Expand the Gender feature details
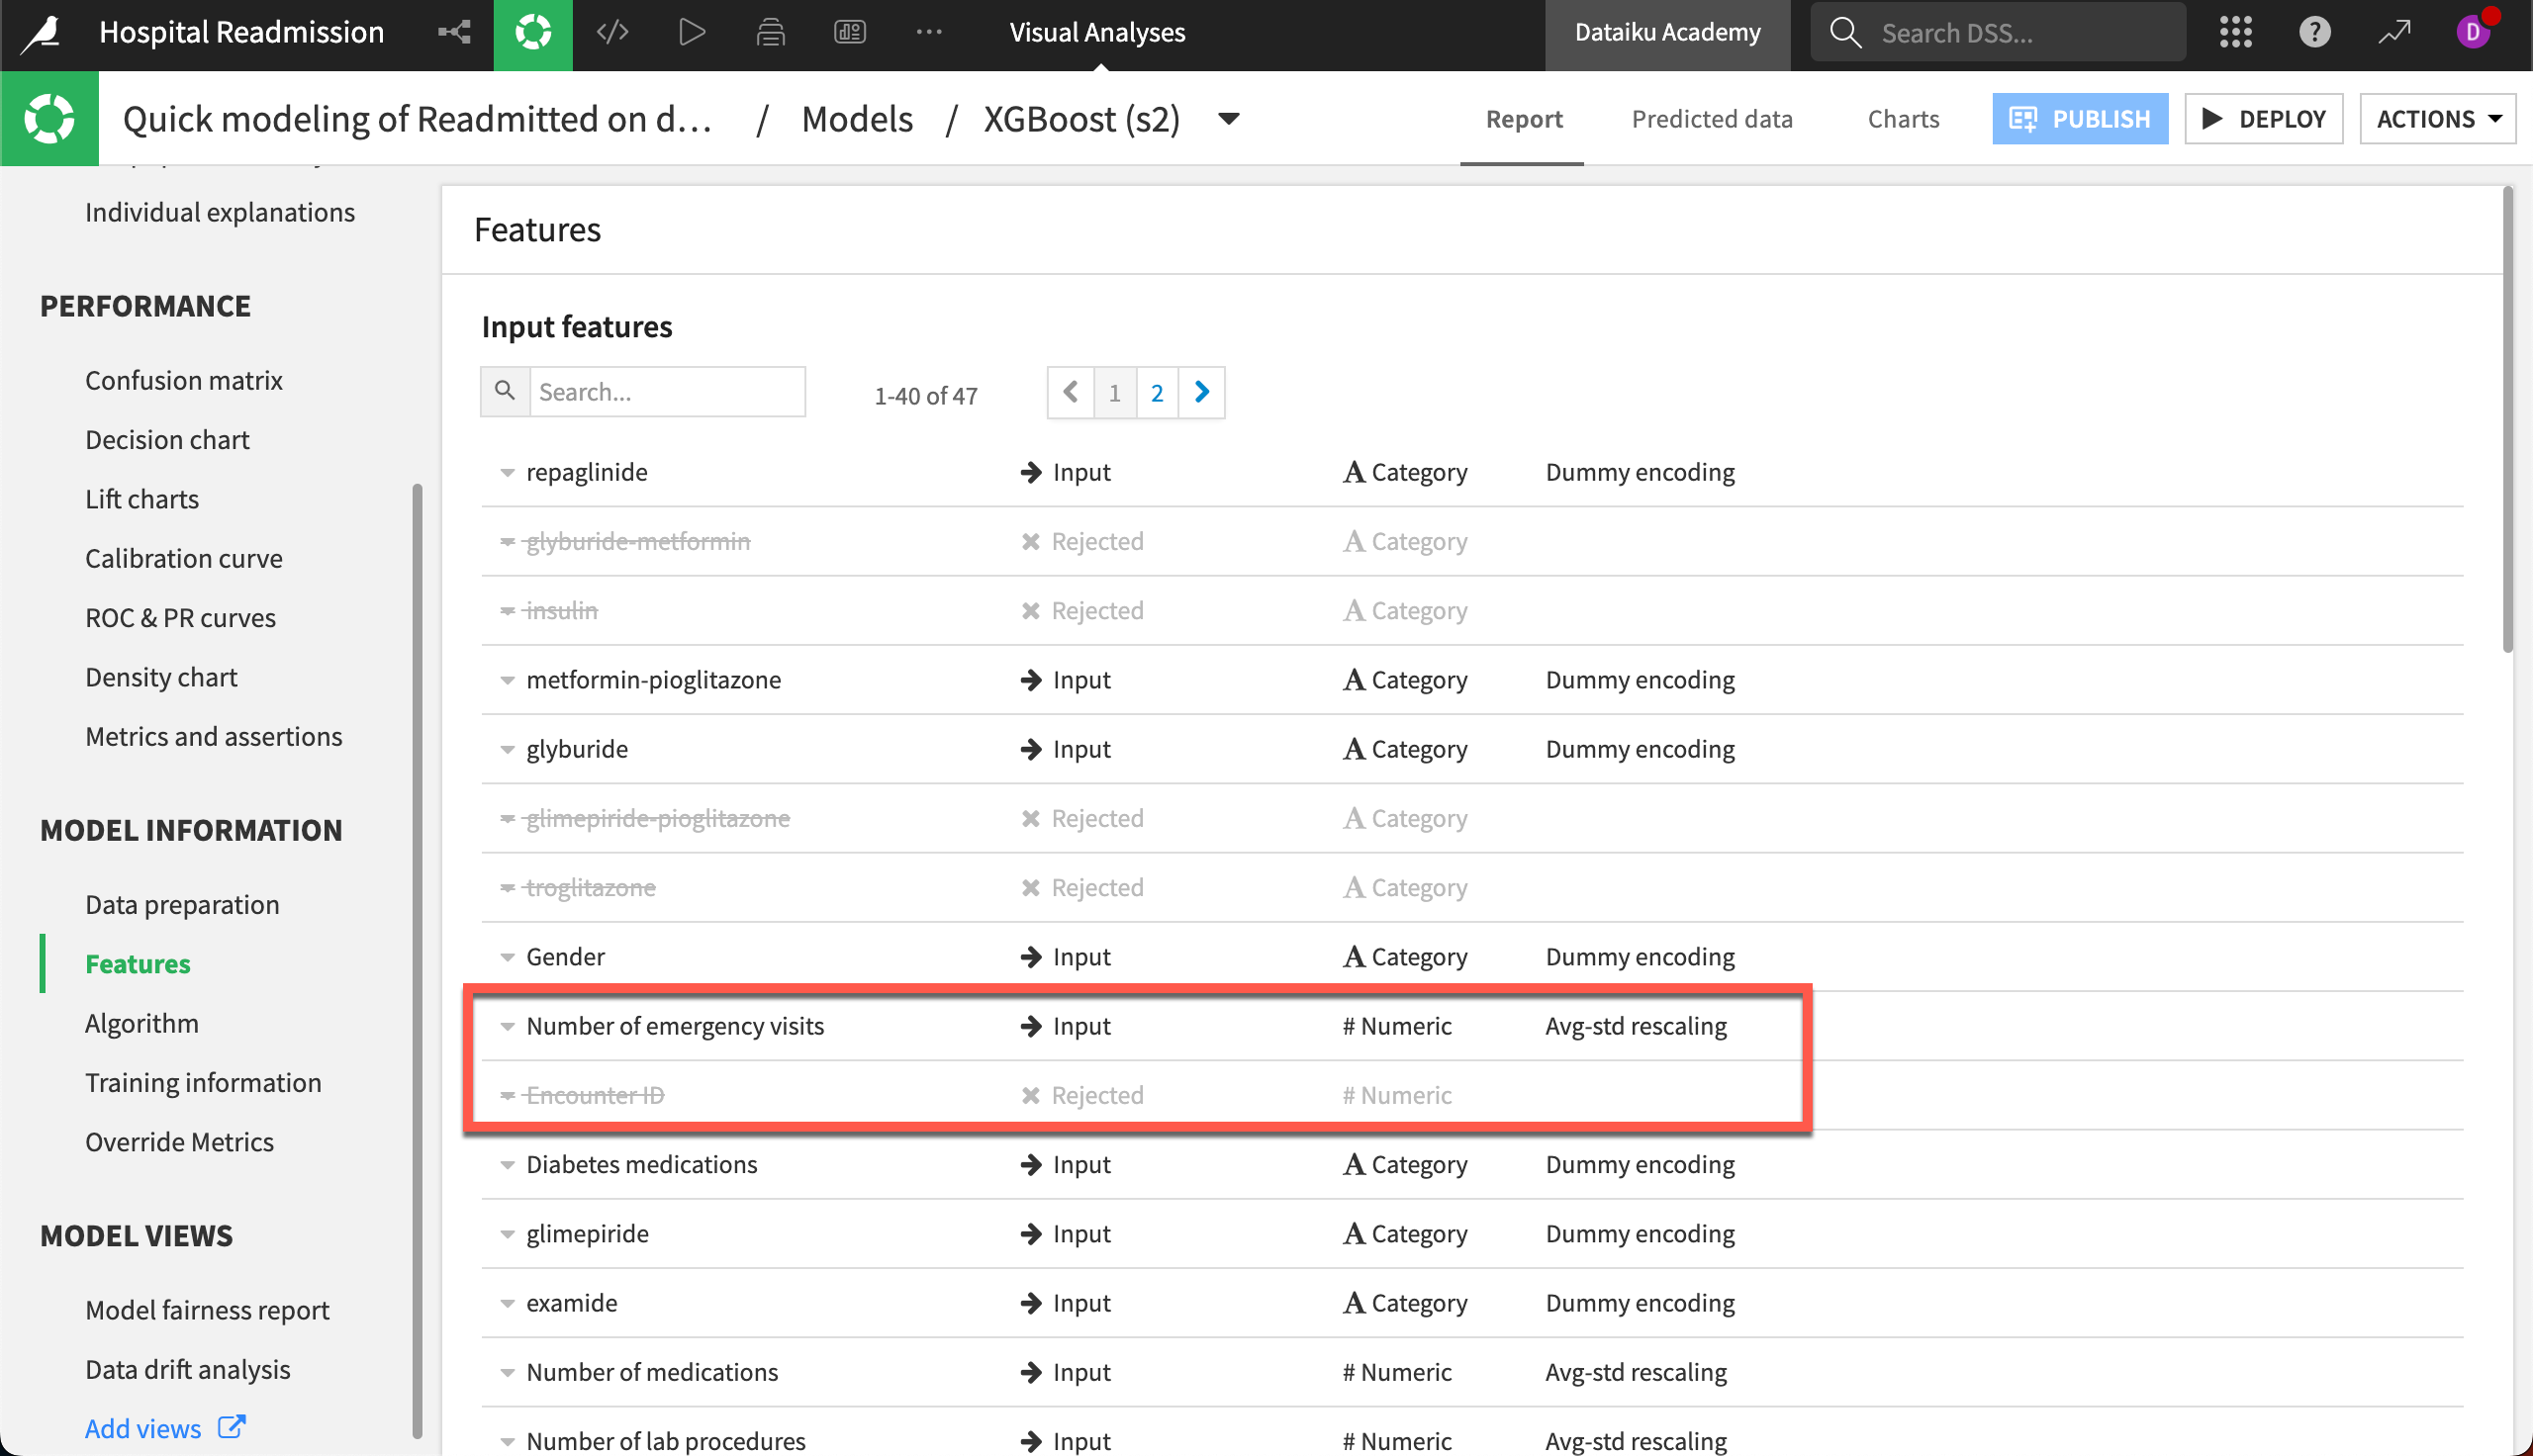2533x1456 pixels. (x=508, y=956)
